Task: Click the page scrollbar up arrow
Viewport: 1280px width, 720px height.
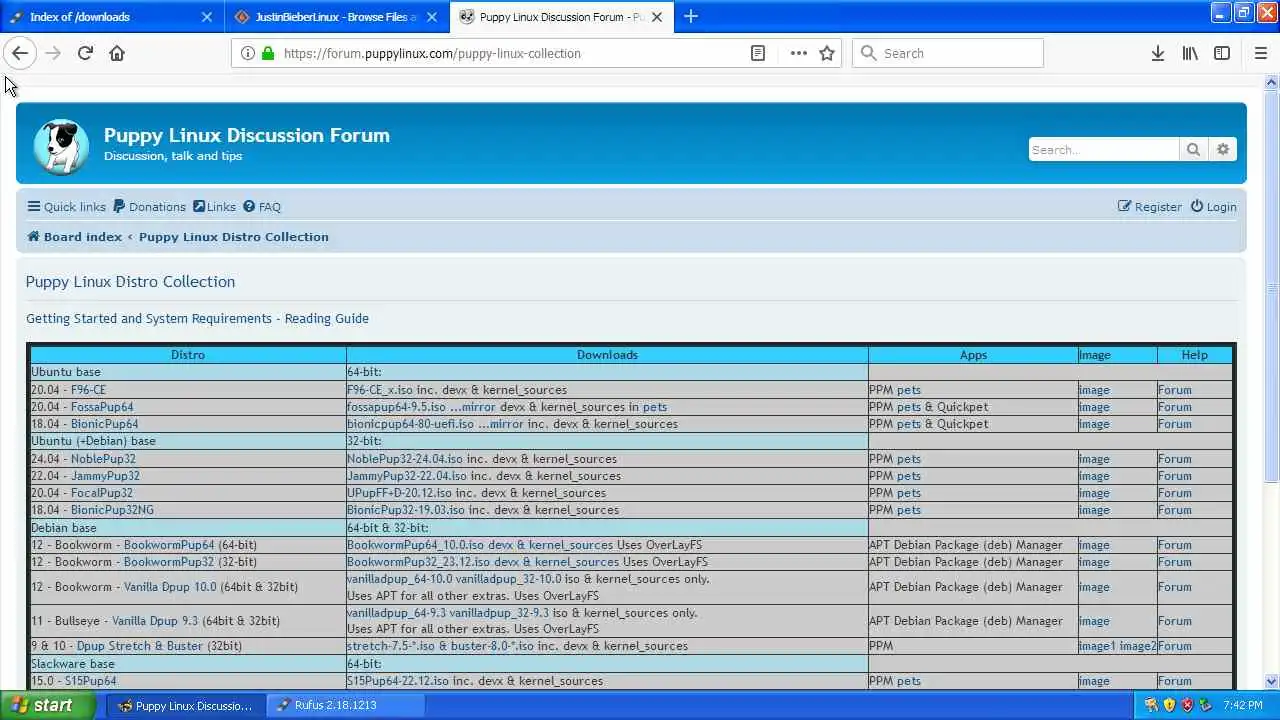Action: 1271,82
